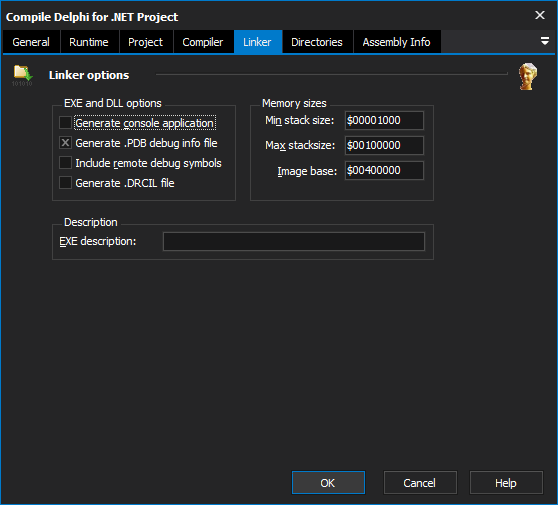
Task: Edit the Image base value
Action: pos(384,170)
